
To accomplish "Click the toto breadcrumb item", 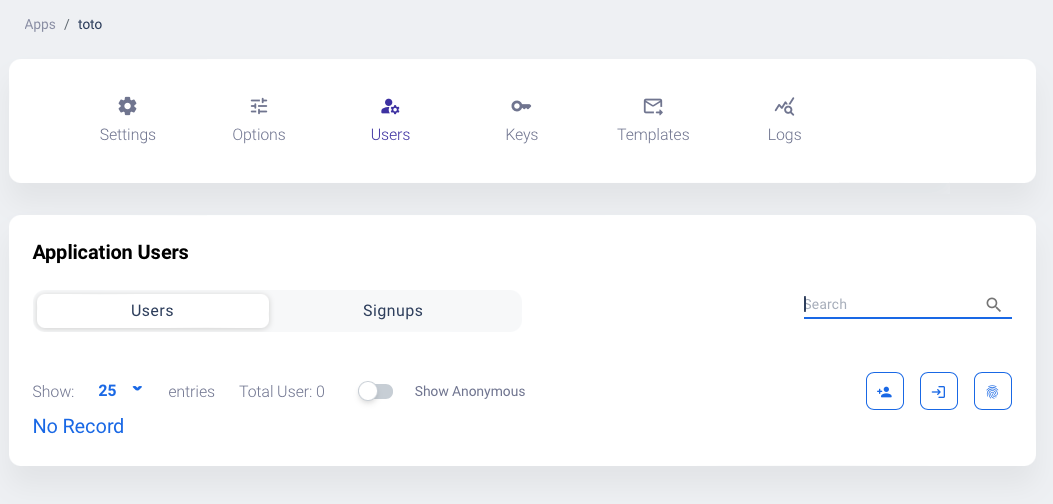I will (90, 24).
